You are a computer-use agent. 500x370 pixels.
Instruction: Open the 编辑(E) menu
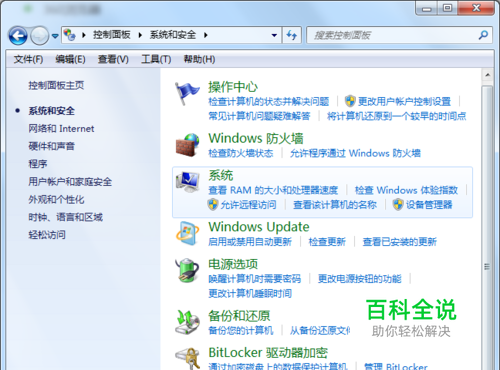pyautogui.click(x=70, y=59)
